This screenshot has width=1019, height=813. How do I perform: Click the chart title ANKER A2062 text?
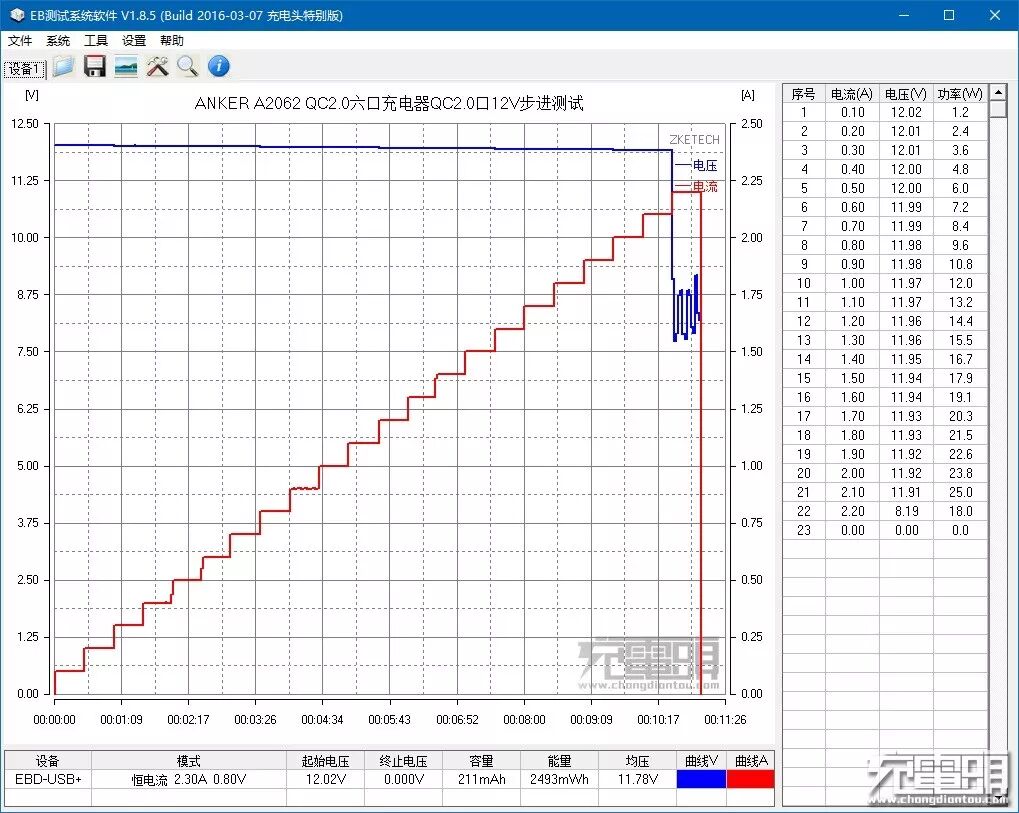[x=389, y=103]
